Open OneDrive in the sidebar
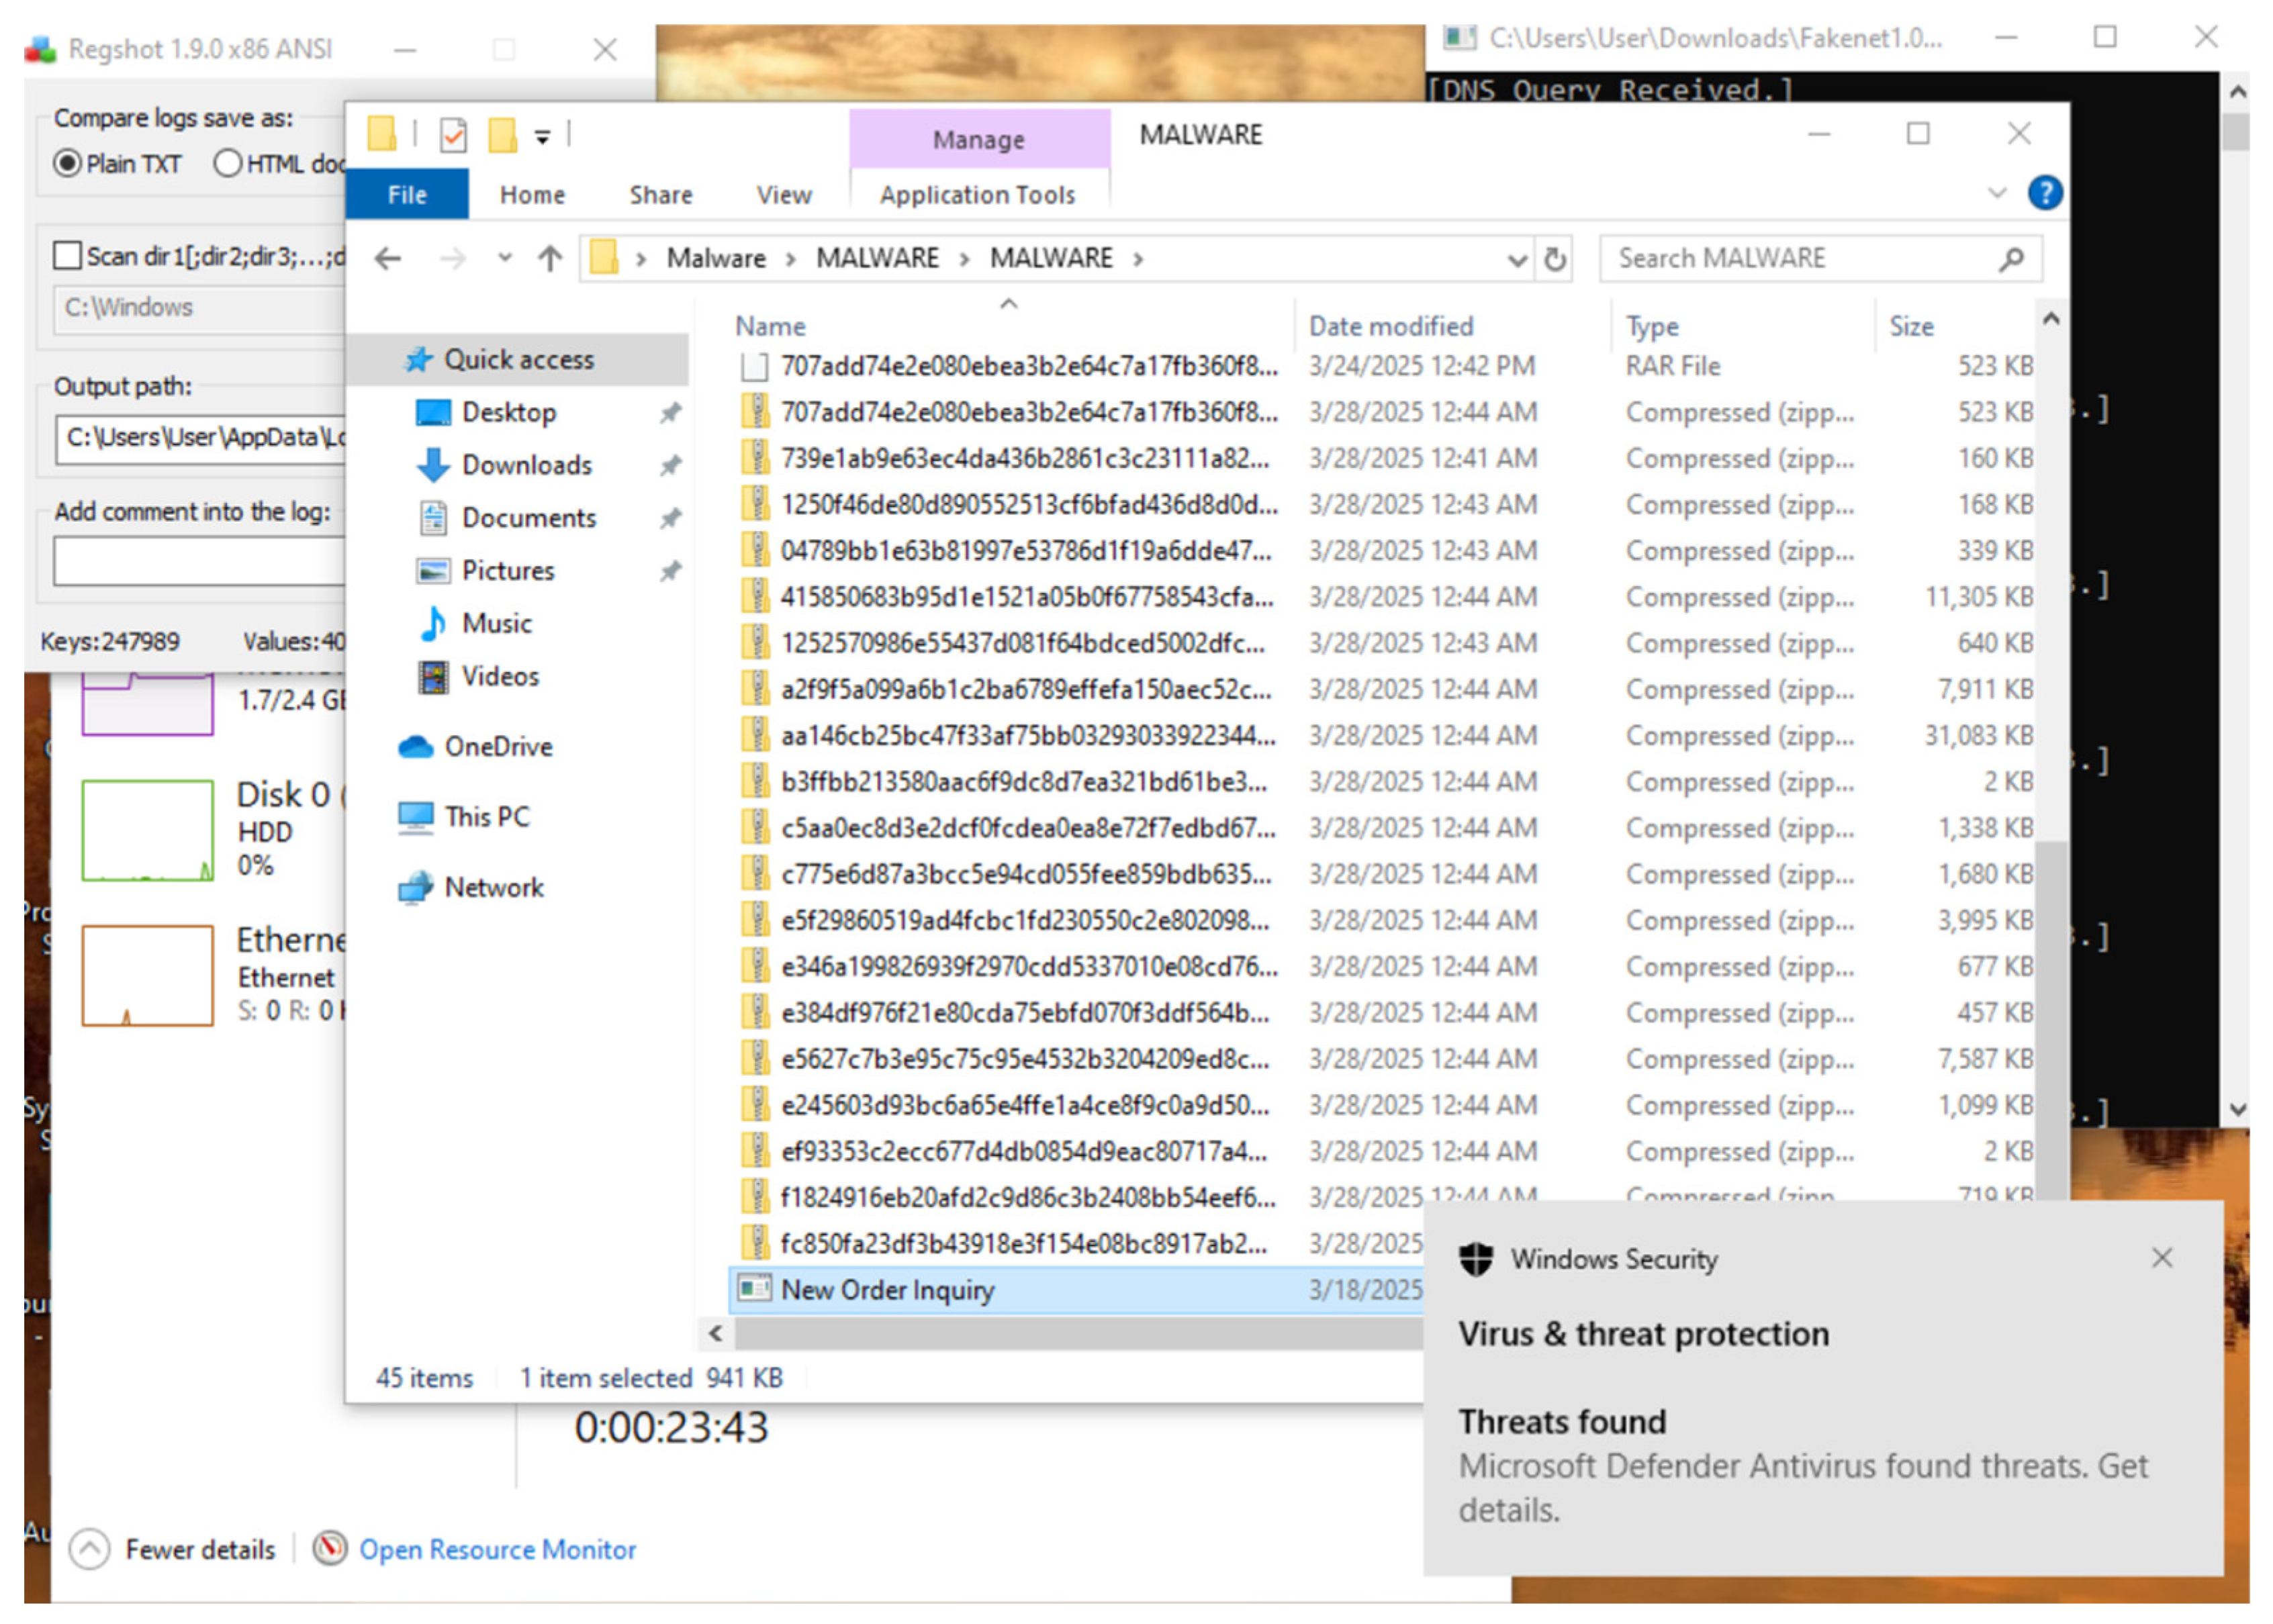2273x1624 pixels. pyautogui.click(x=497, y=746)
